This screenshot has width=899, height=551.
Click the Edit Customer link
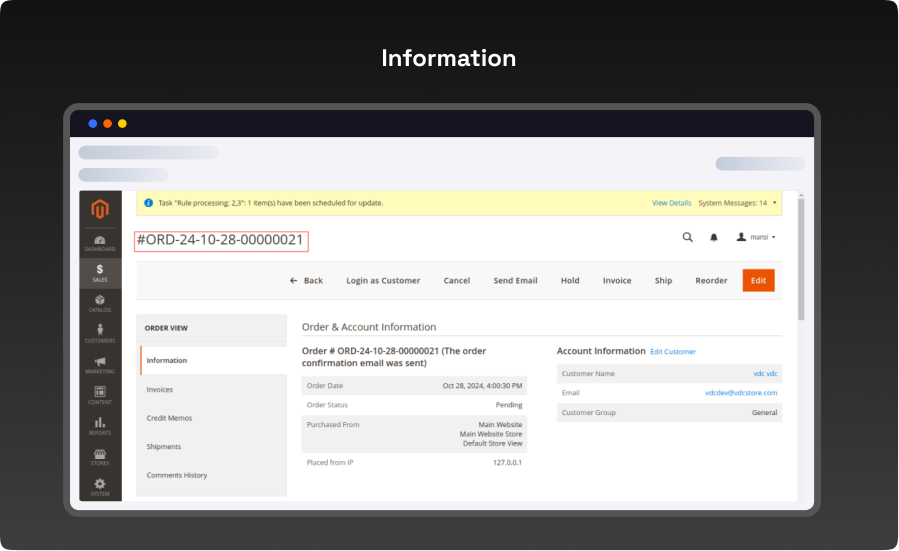[673, 352]
